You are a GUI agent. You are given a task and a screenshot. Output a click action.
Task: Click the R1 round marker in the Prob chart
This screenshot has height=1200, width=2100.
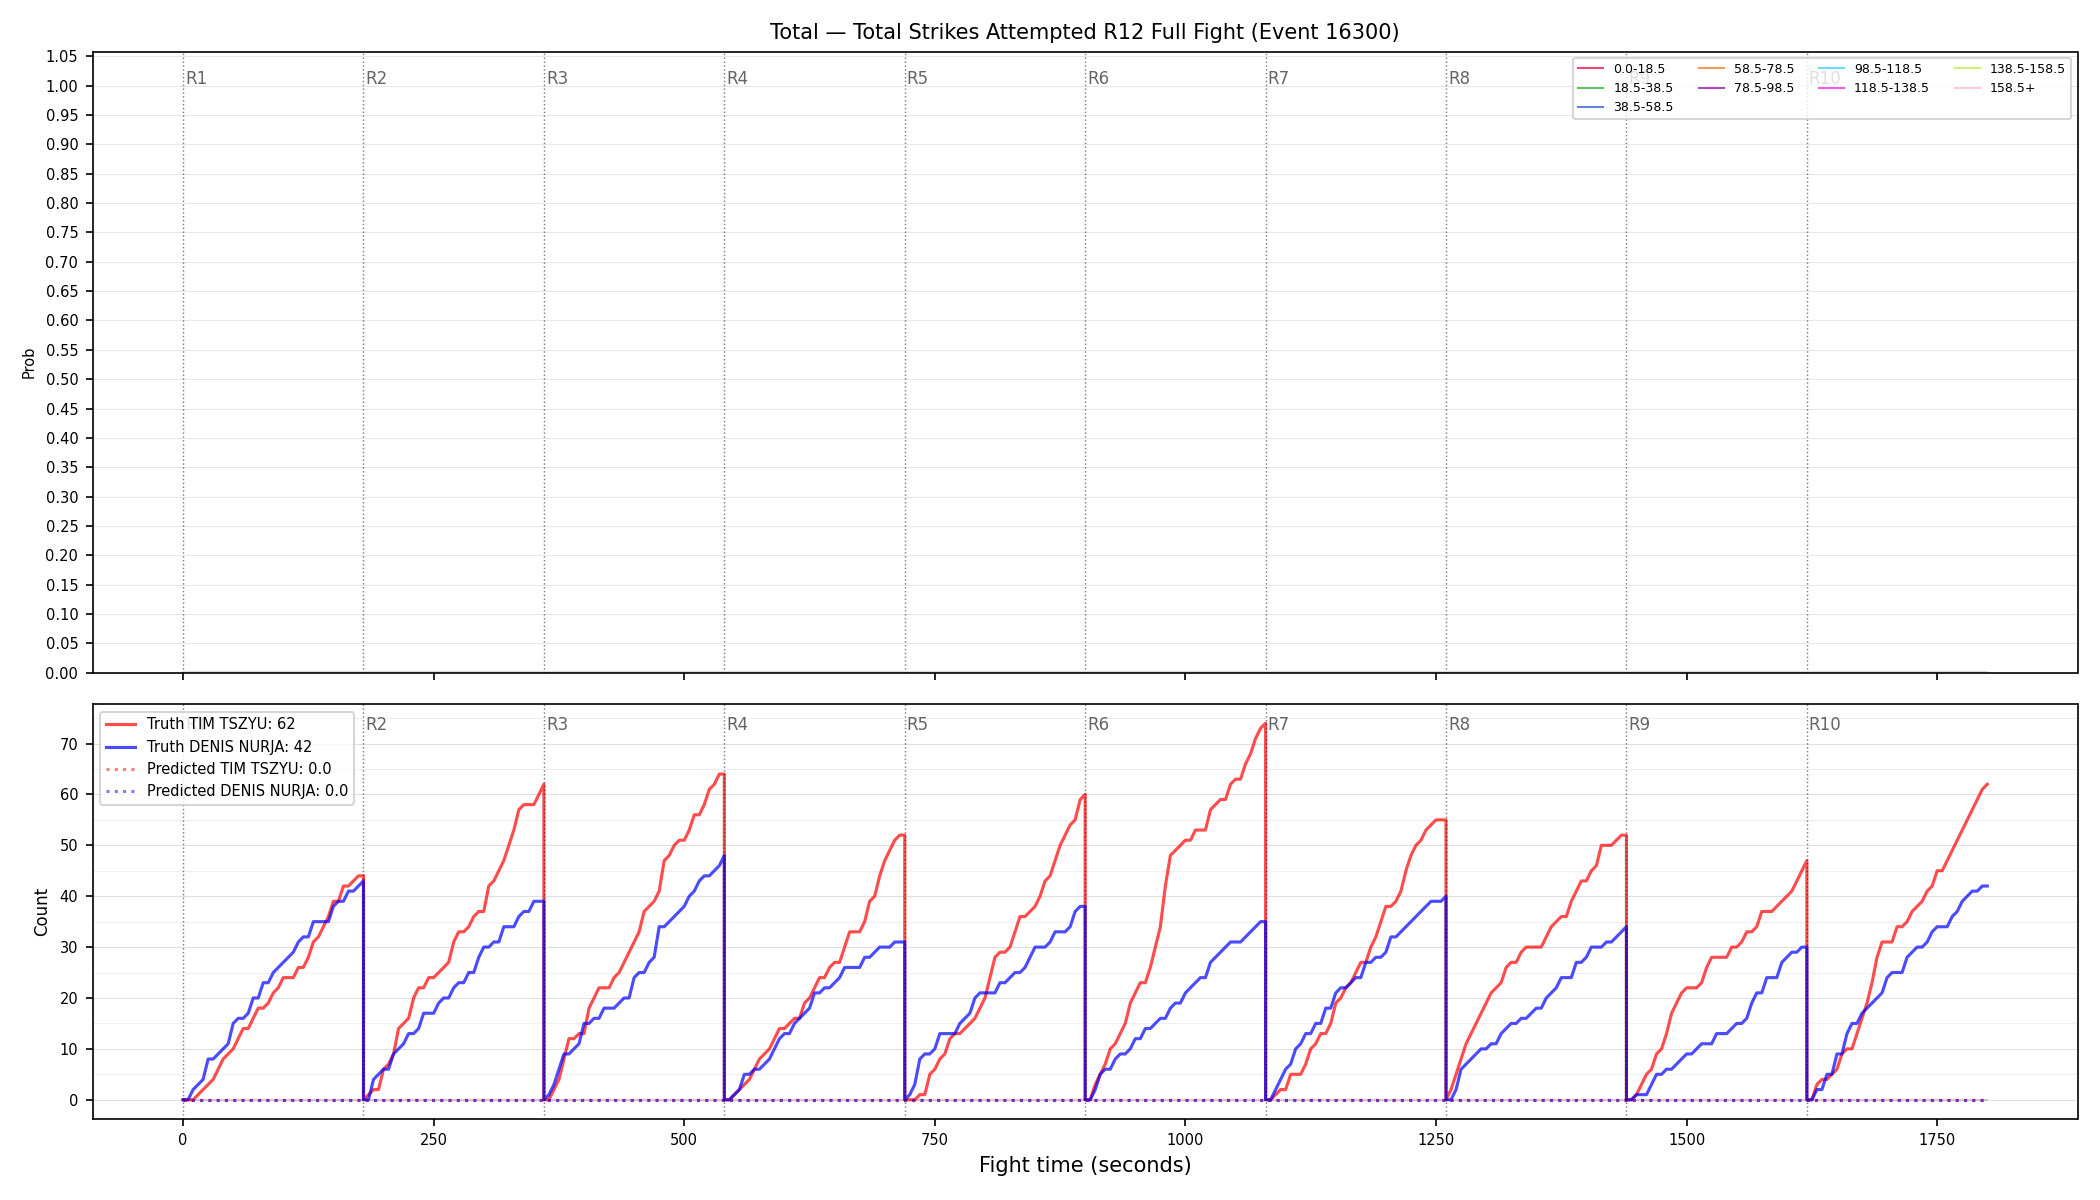pyautogui.click(x=196, y=78)
